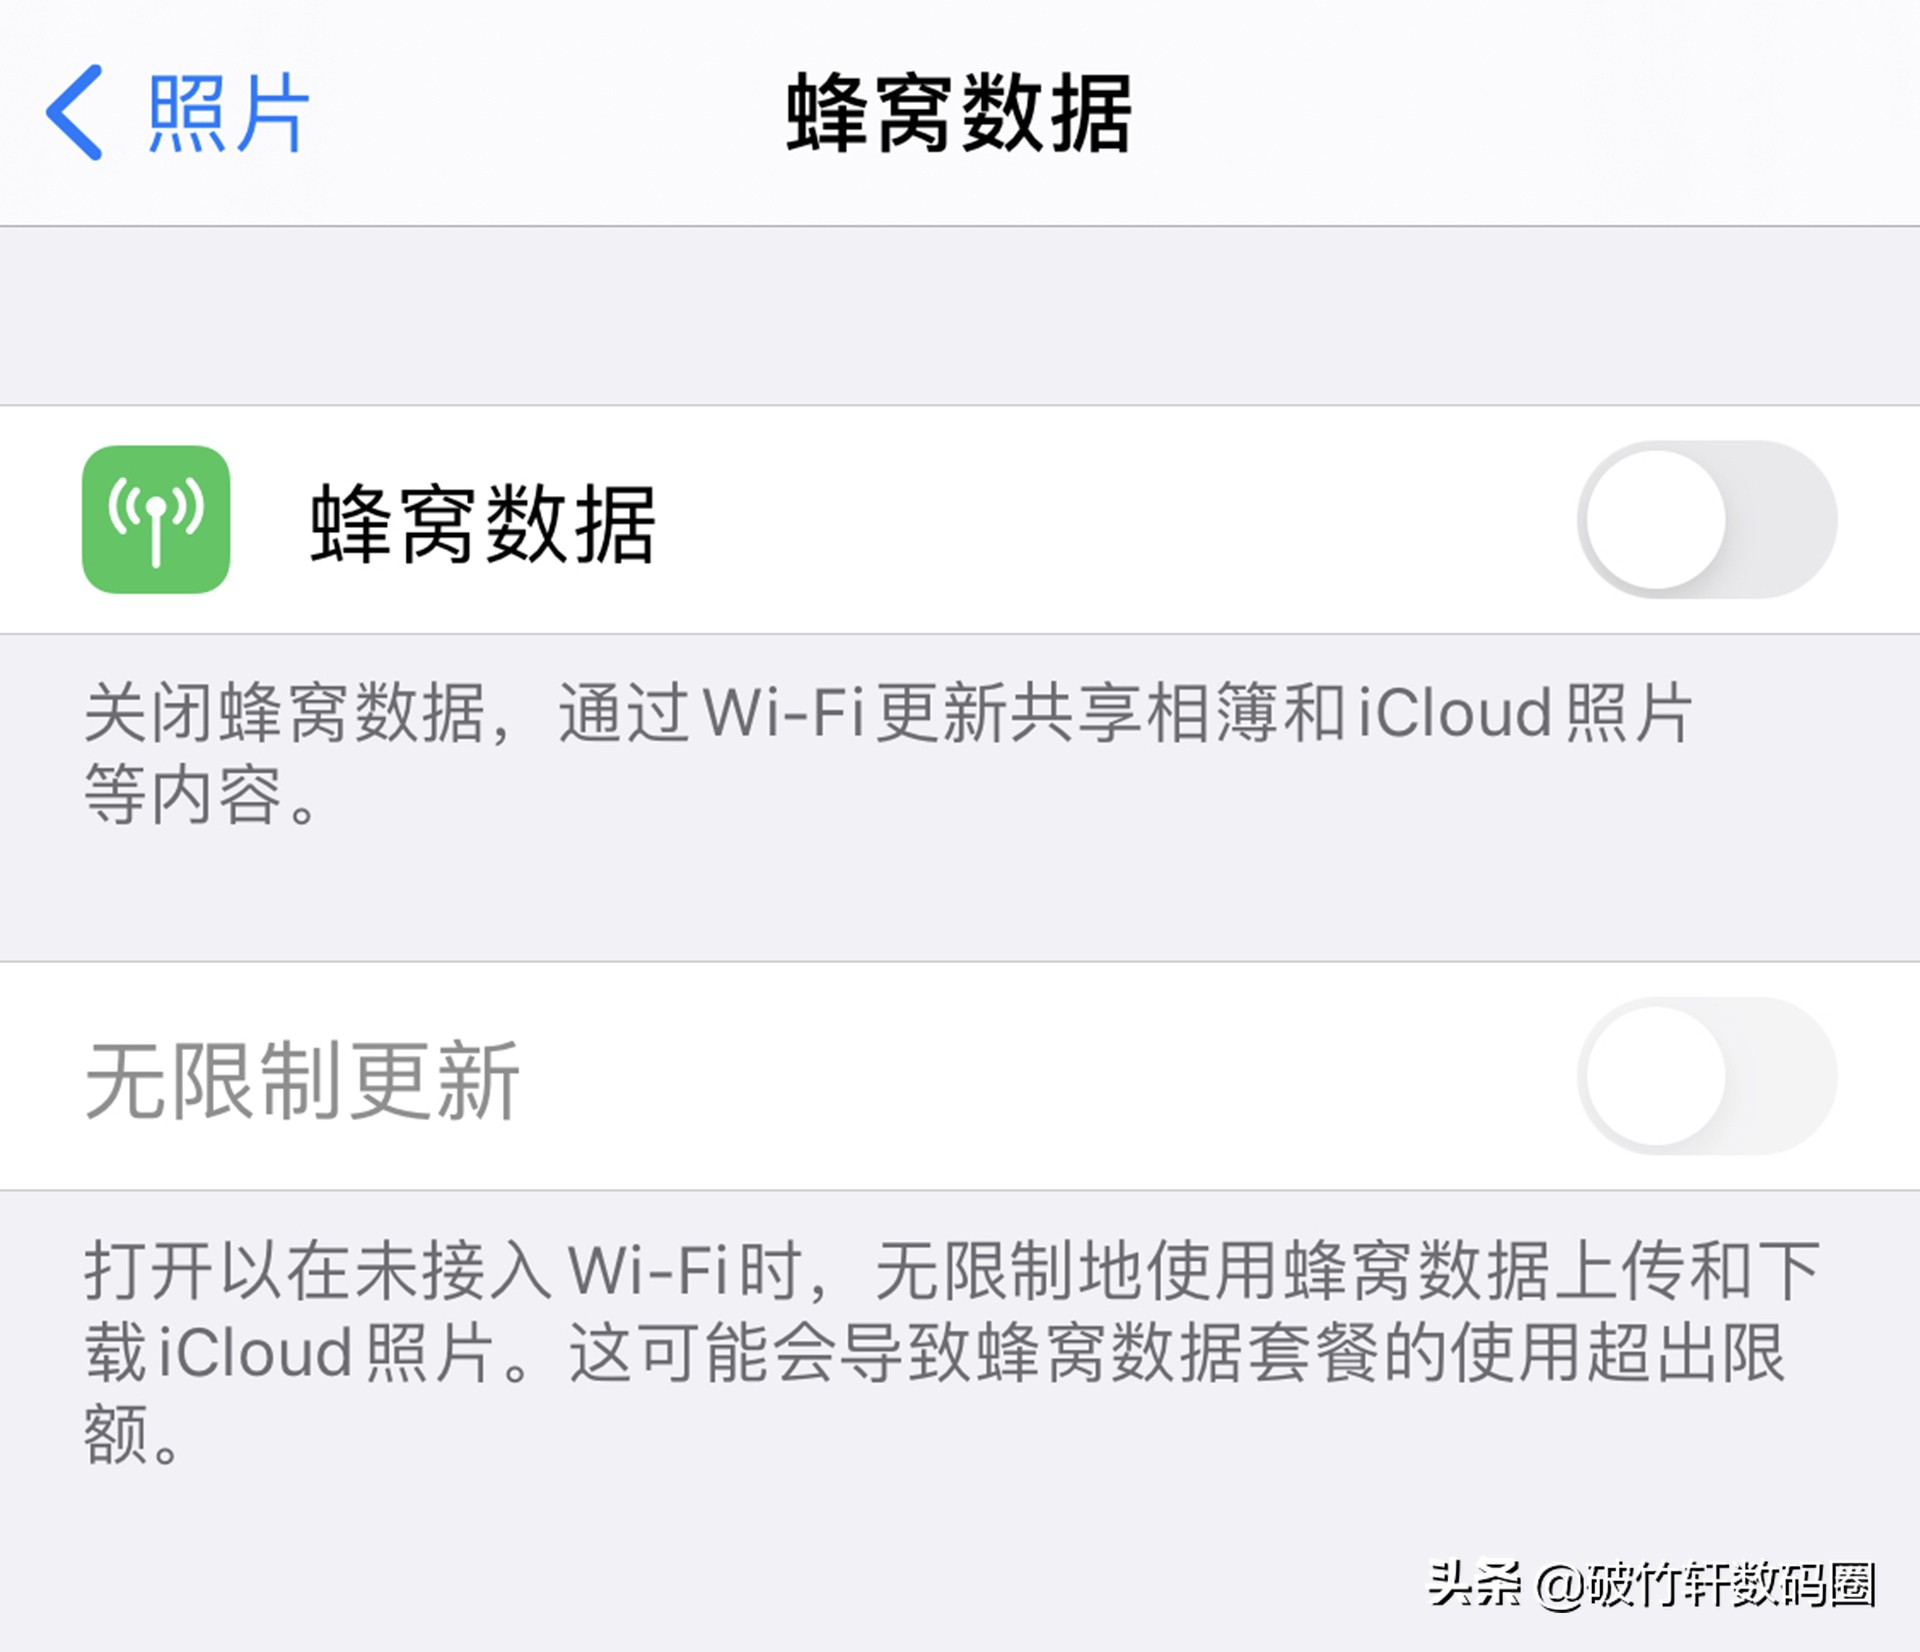This screenshot has height=1652, width=1920.
Task: Select the 蜂窝数据 page title
Action: (x=960, y=110)
